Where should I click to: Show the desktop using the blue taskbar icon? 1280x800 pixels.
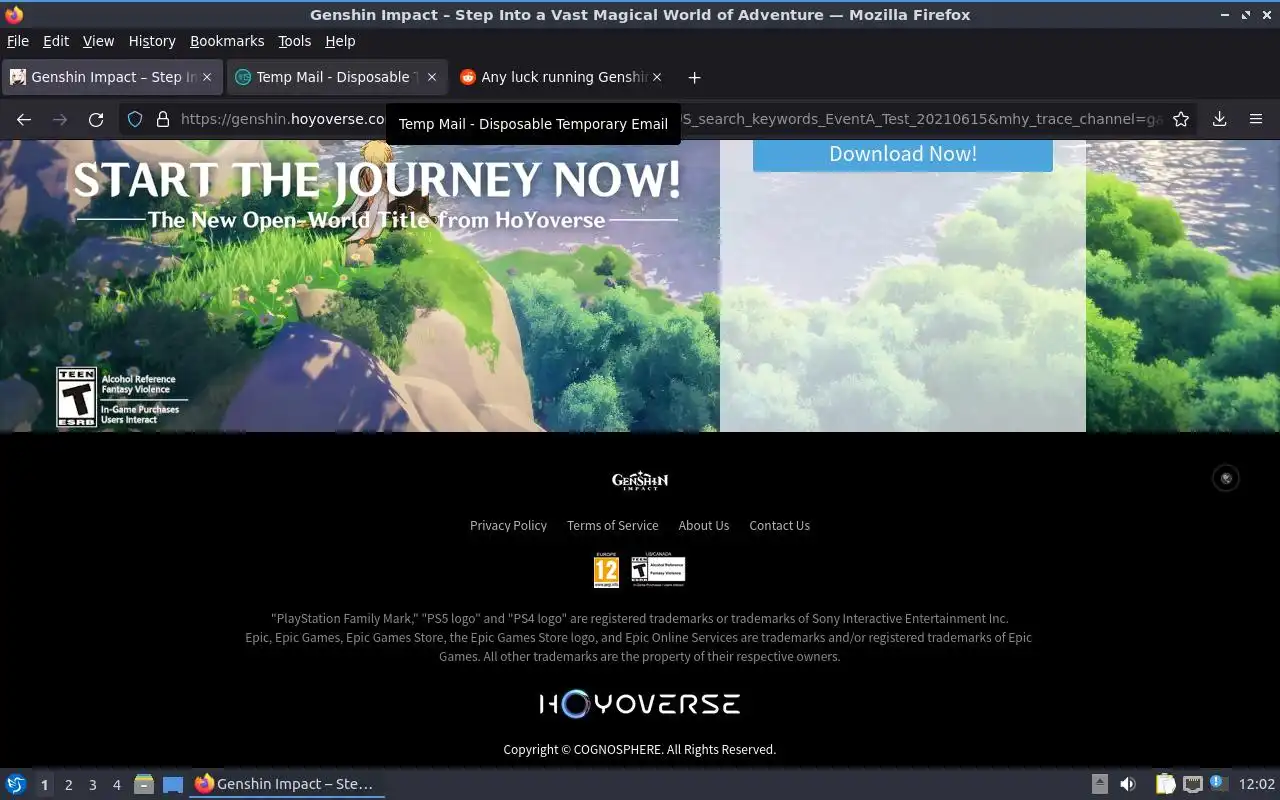click(x=173, y=784)
